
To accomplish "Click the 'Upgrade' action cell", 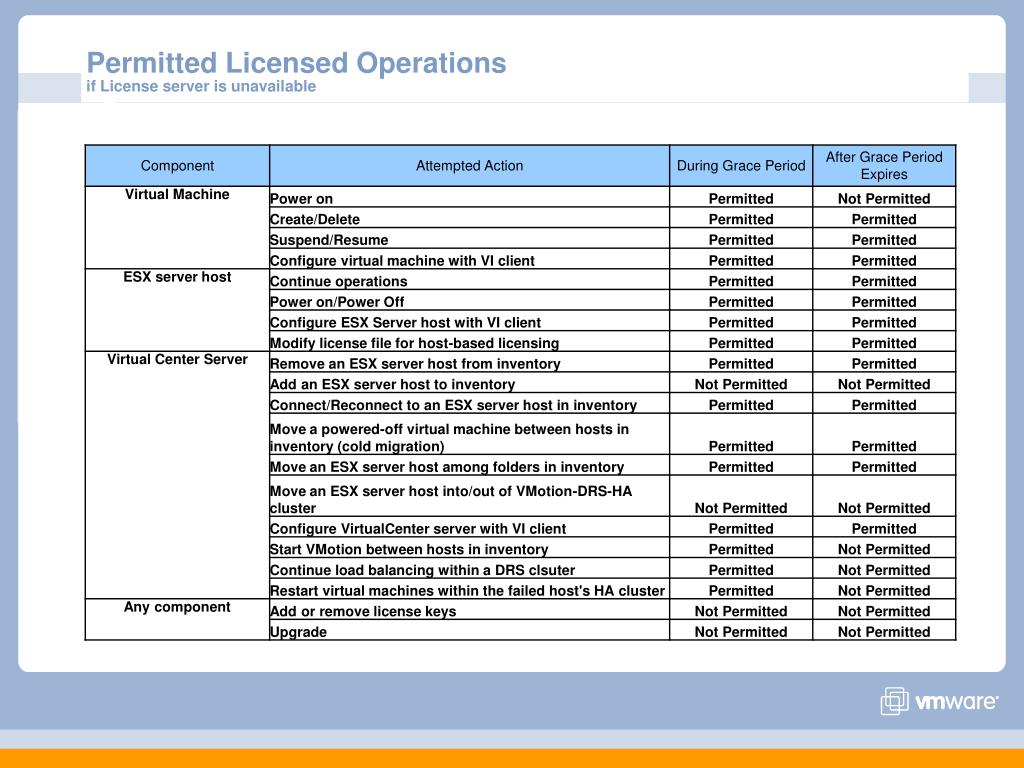I will point(470,632).
